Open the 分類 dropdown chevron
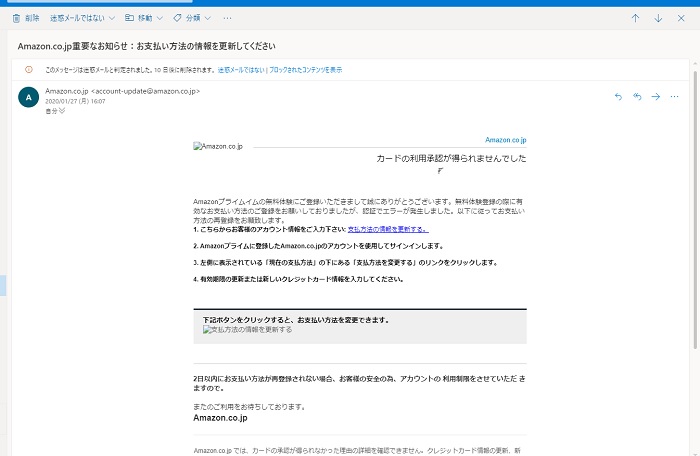The width and height of the screenshot is (700, 456). click(207, 18)
